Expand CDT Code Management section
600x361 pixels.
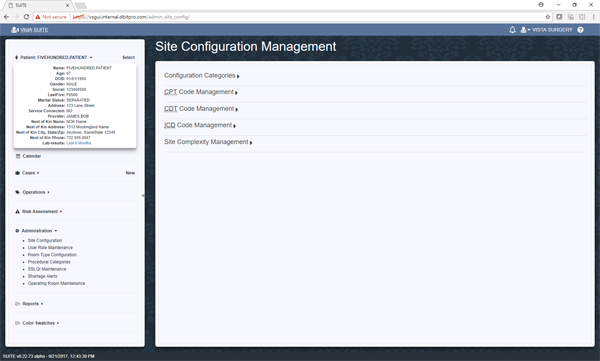(x=201, y=109)
